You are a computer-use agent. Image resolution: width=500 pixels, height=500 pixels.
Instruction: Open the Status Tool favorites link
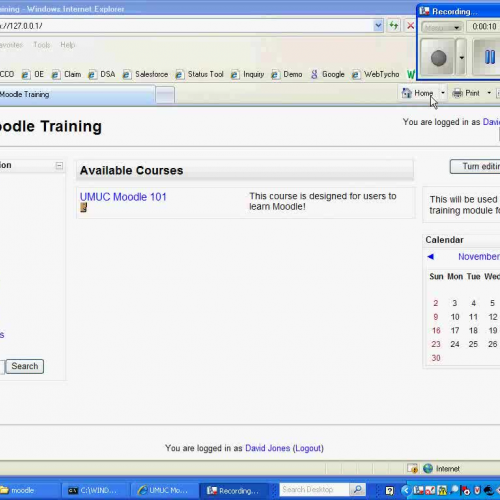pyautogui.click(x=199, y=74)
